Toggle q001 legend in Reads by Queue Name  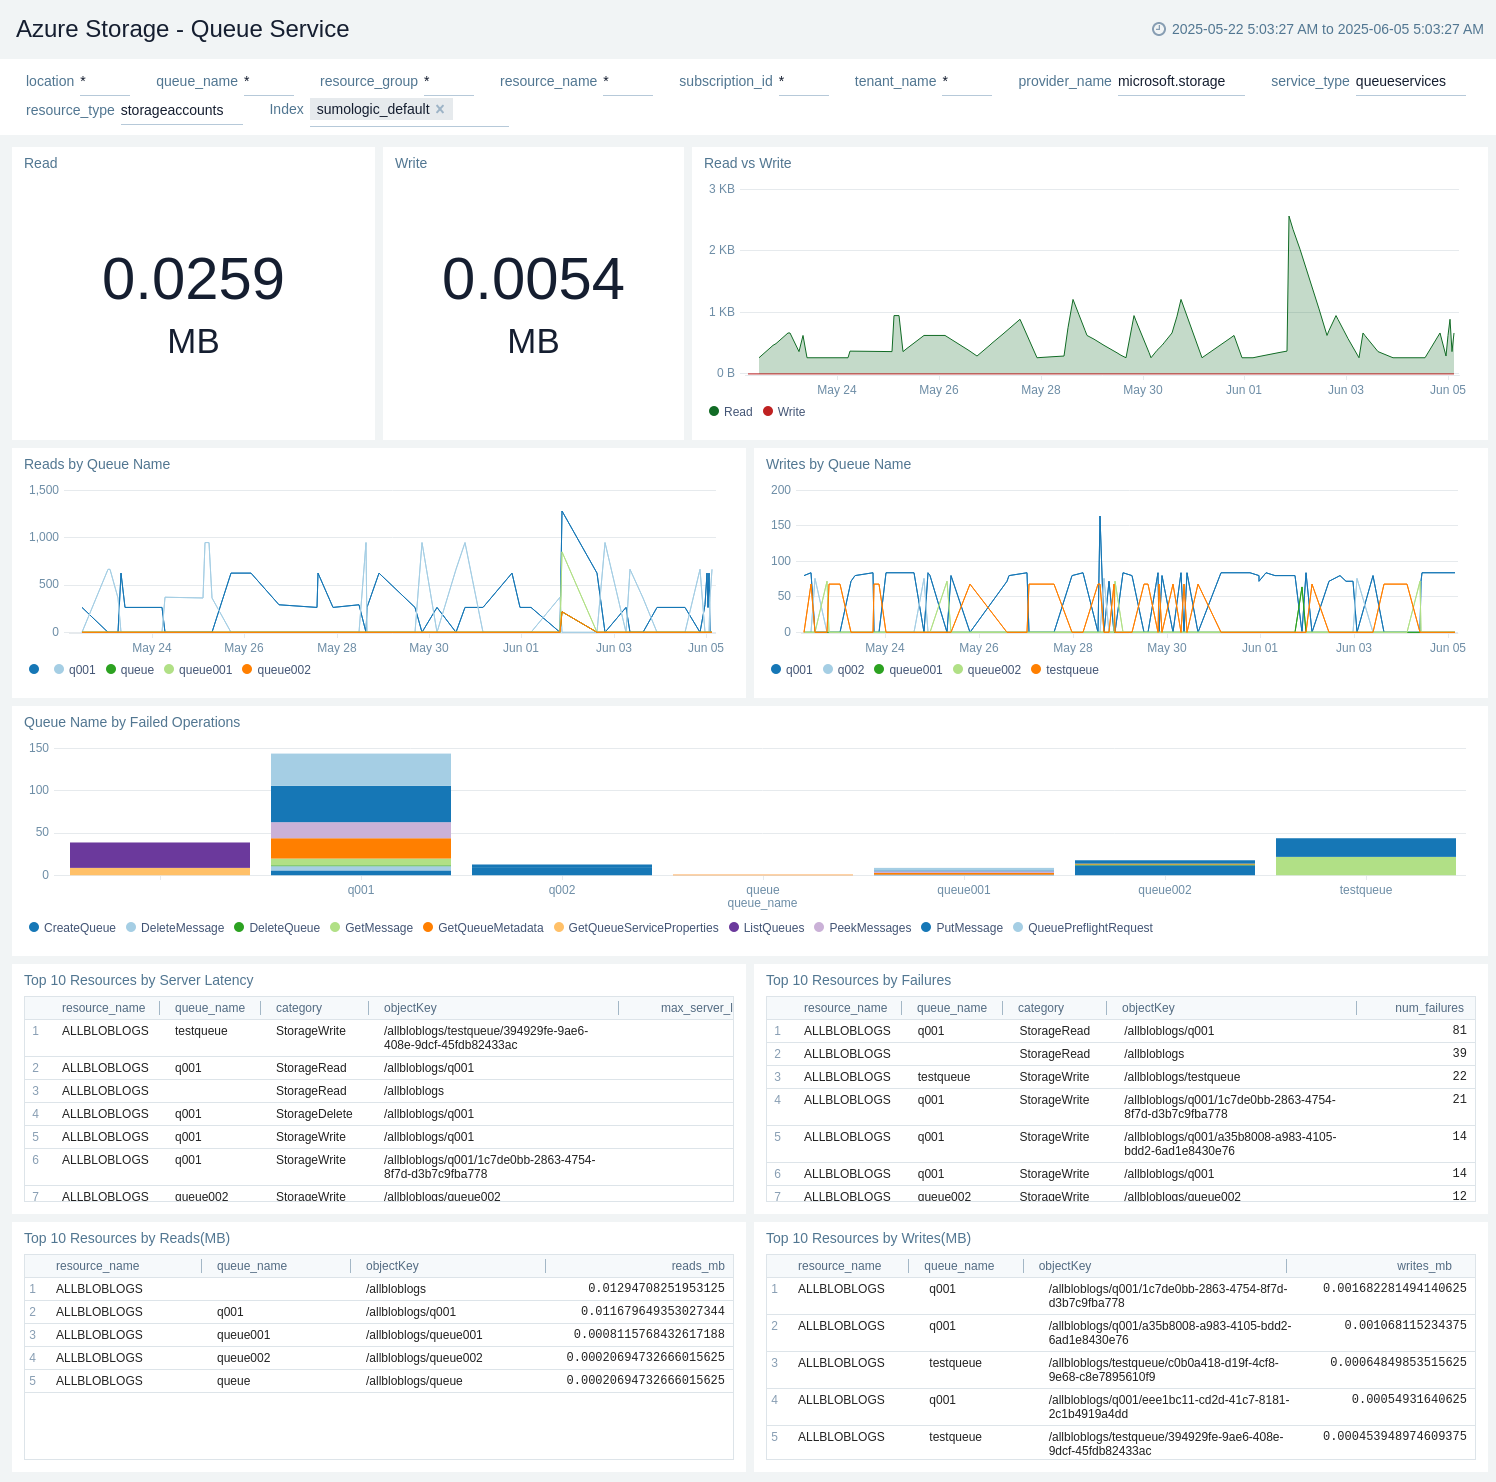tap(74, 670)
